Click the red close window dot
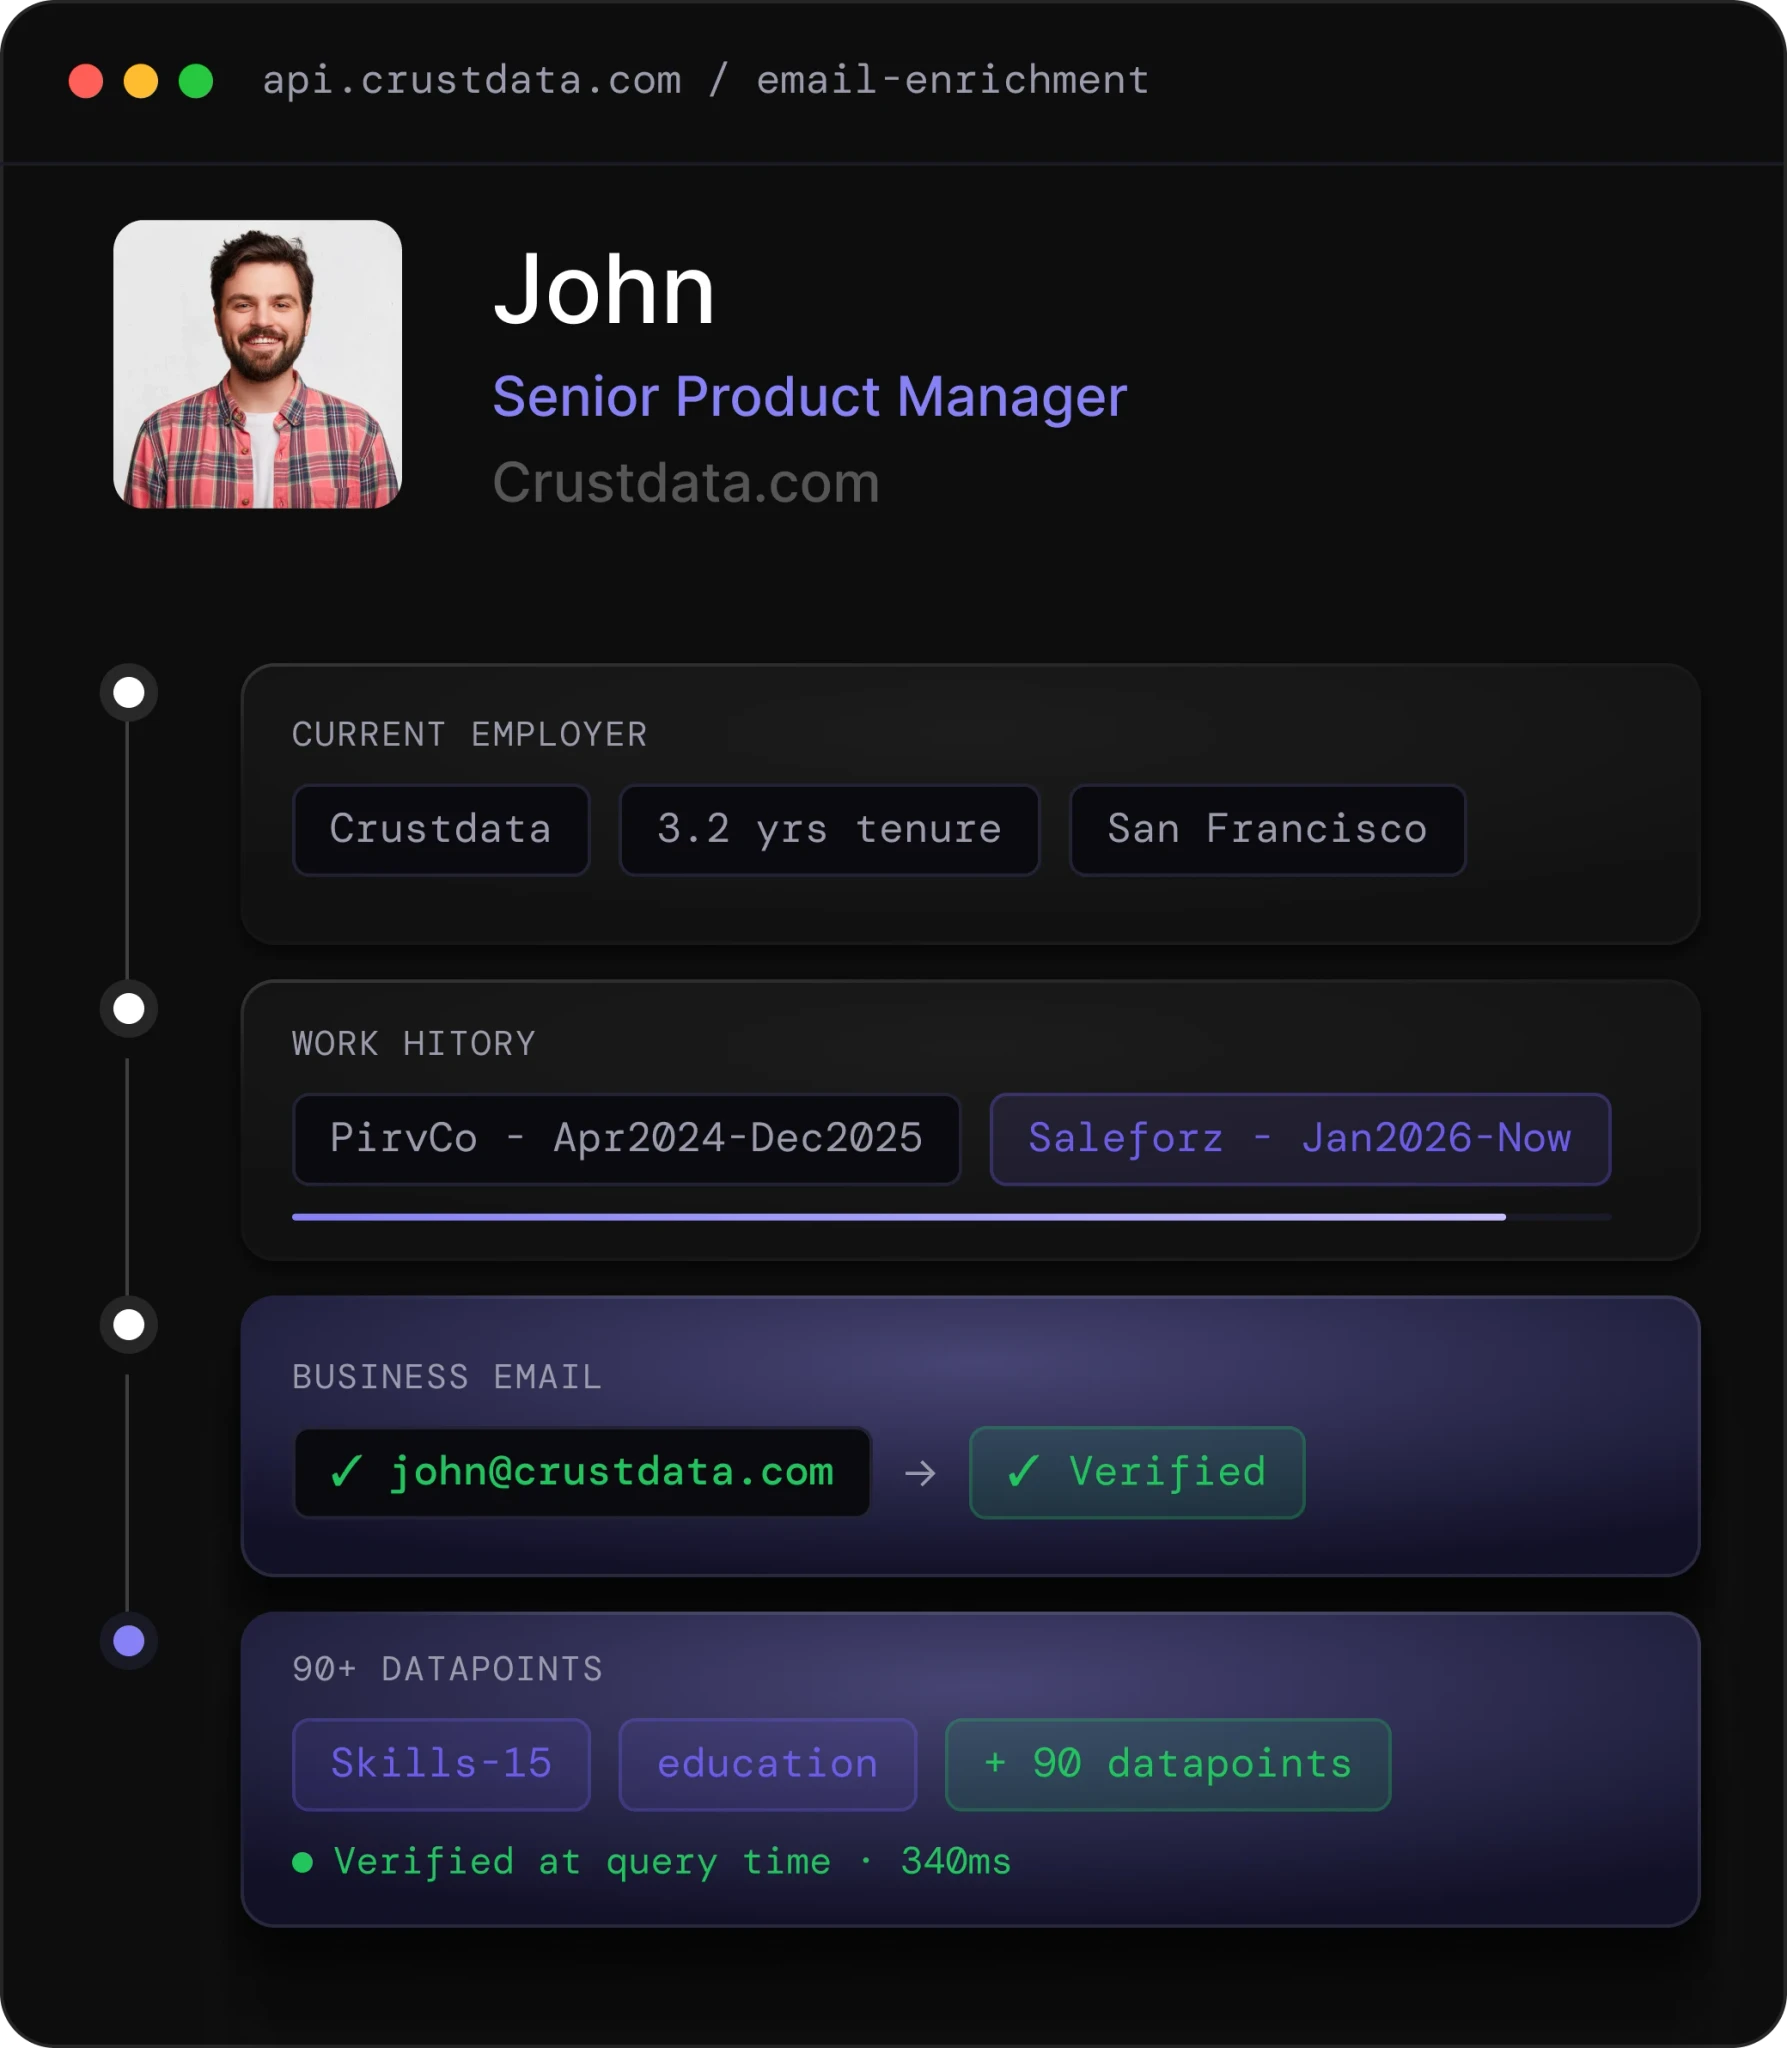The image size is (1787, 2048). [x=86, y=81]
